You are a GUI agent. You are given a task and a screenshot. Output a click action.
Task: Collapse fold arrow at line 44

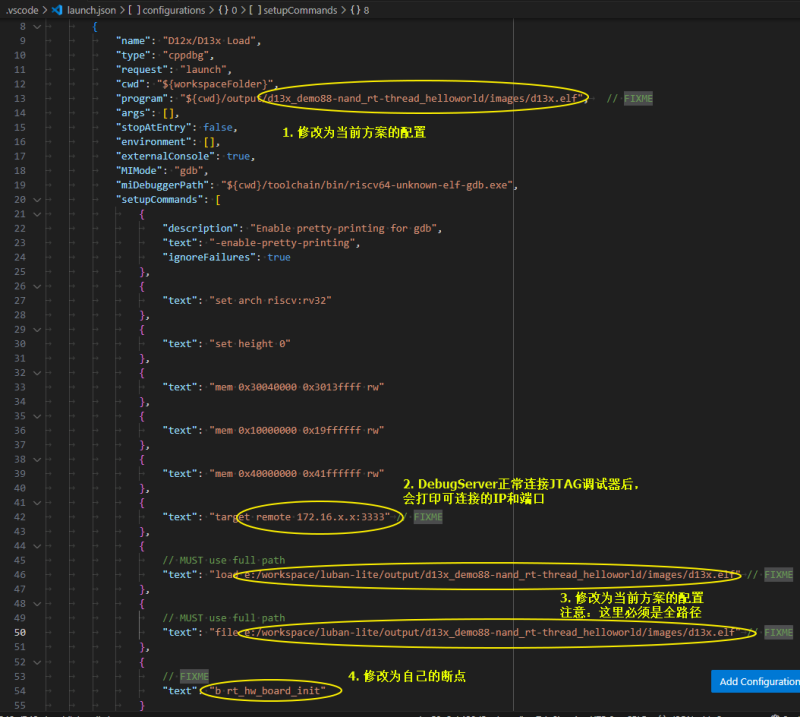tap(37, 546)
